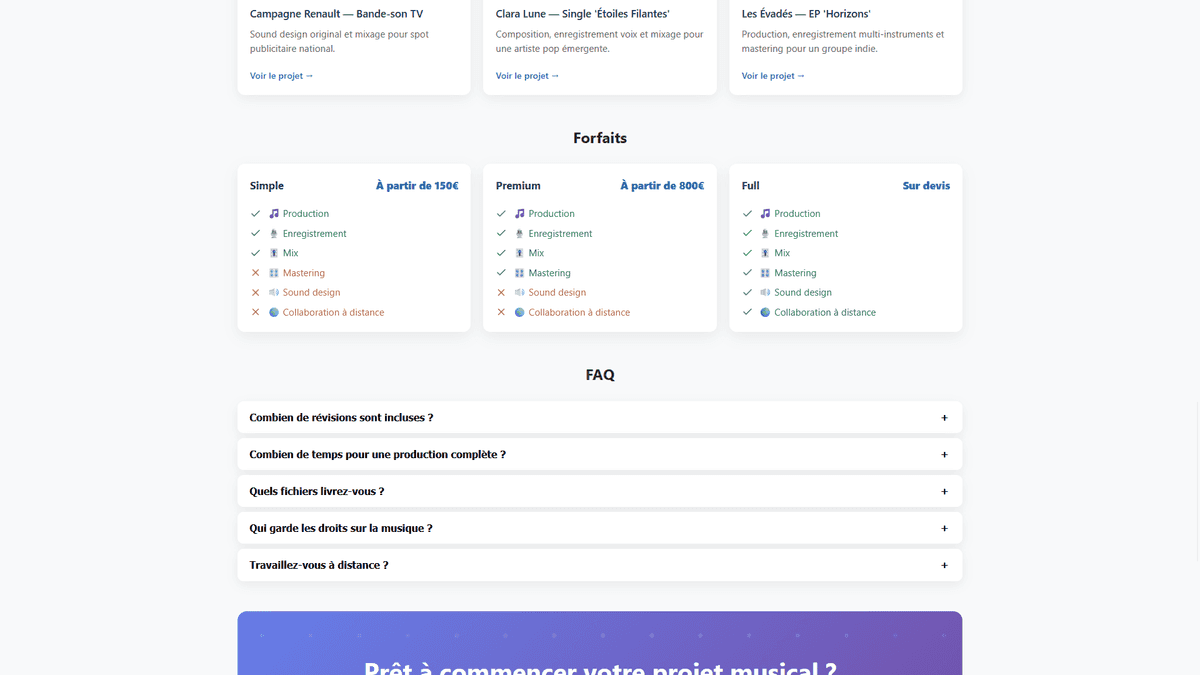Screen dimensions: 1200x675
Task: Expand 'Quels fichiers livrez-vous ?' plus sign
Action: (x=944, y=492)
